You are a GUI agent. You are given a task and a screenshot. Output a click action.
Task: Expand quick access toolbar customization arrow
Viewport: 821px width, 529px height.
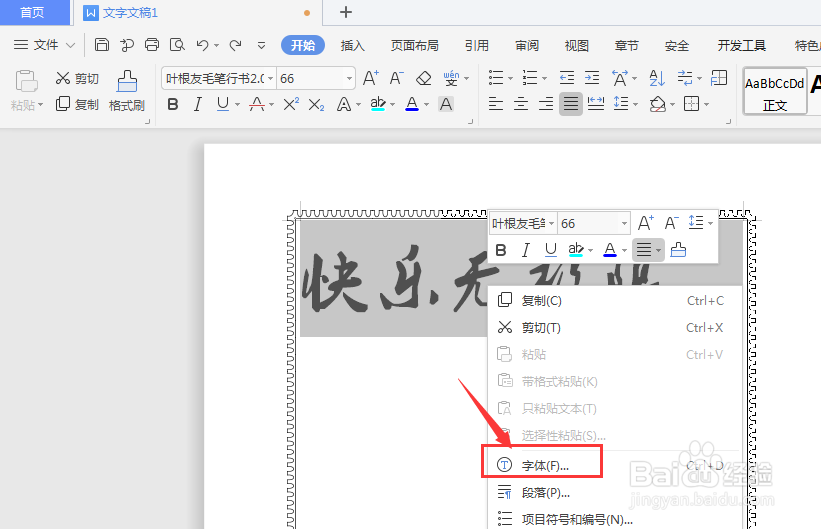[261, 46]
